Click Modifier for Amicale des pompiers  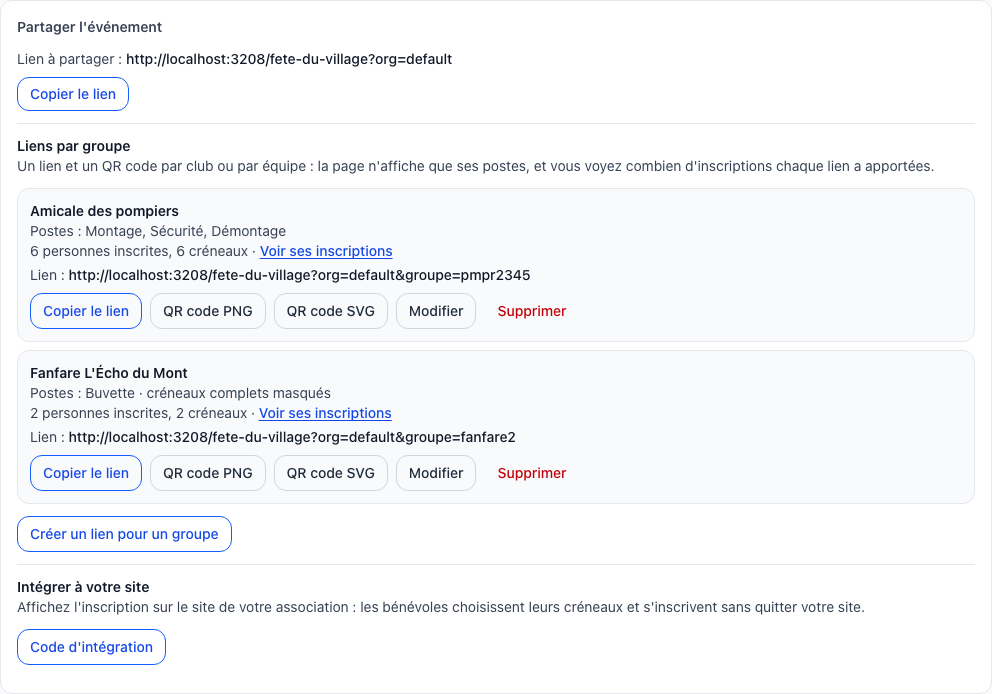tap(436, 311)
